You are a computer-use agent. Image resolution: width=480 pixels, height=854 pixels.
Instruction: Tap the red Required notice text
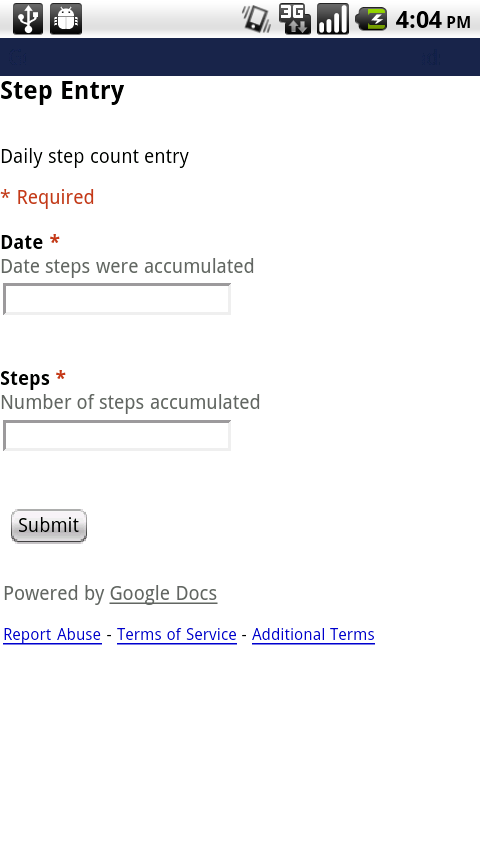click(47, 197)
